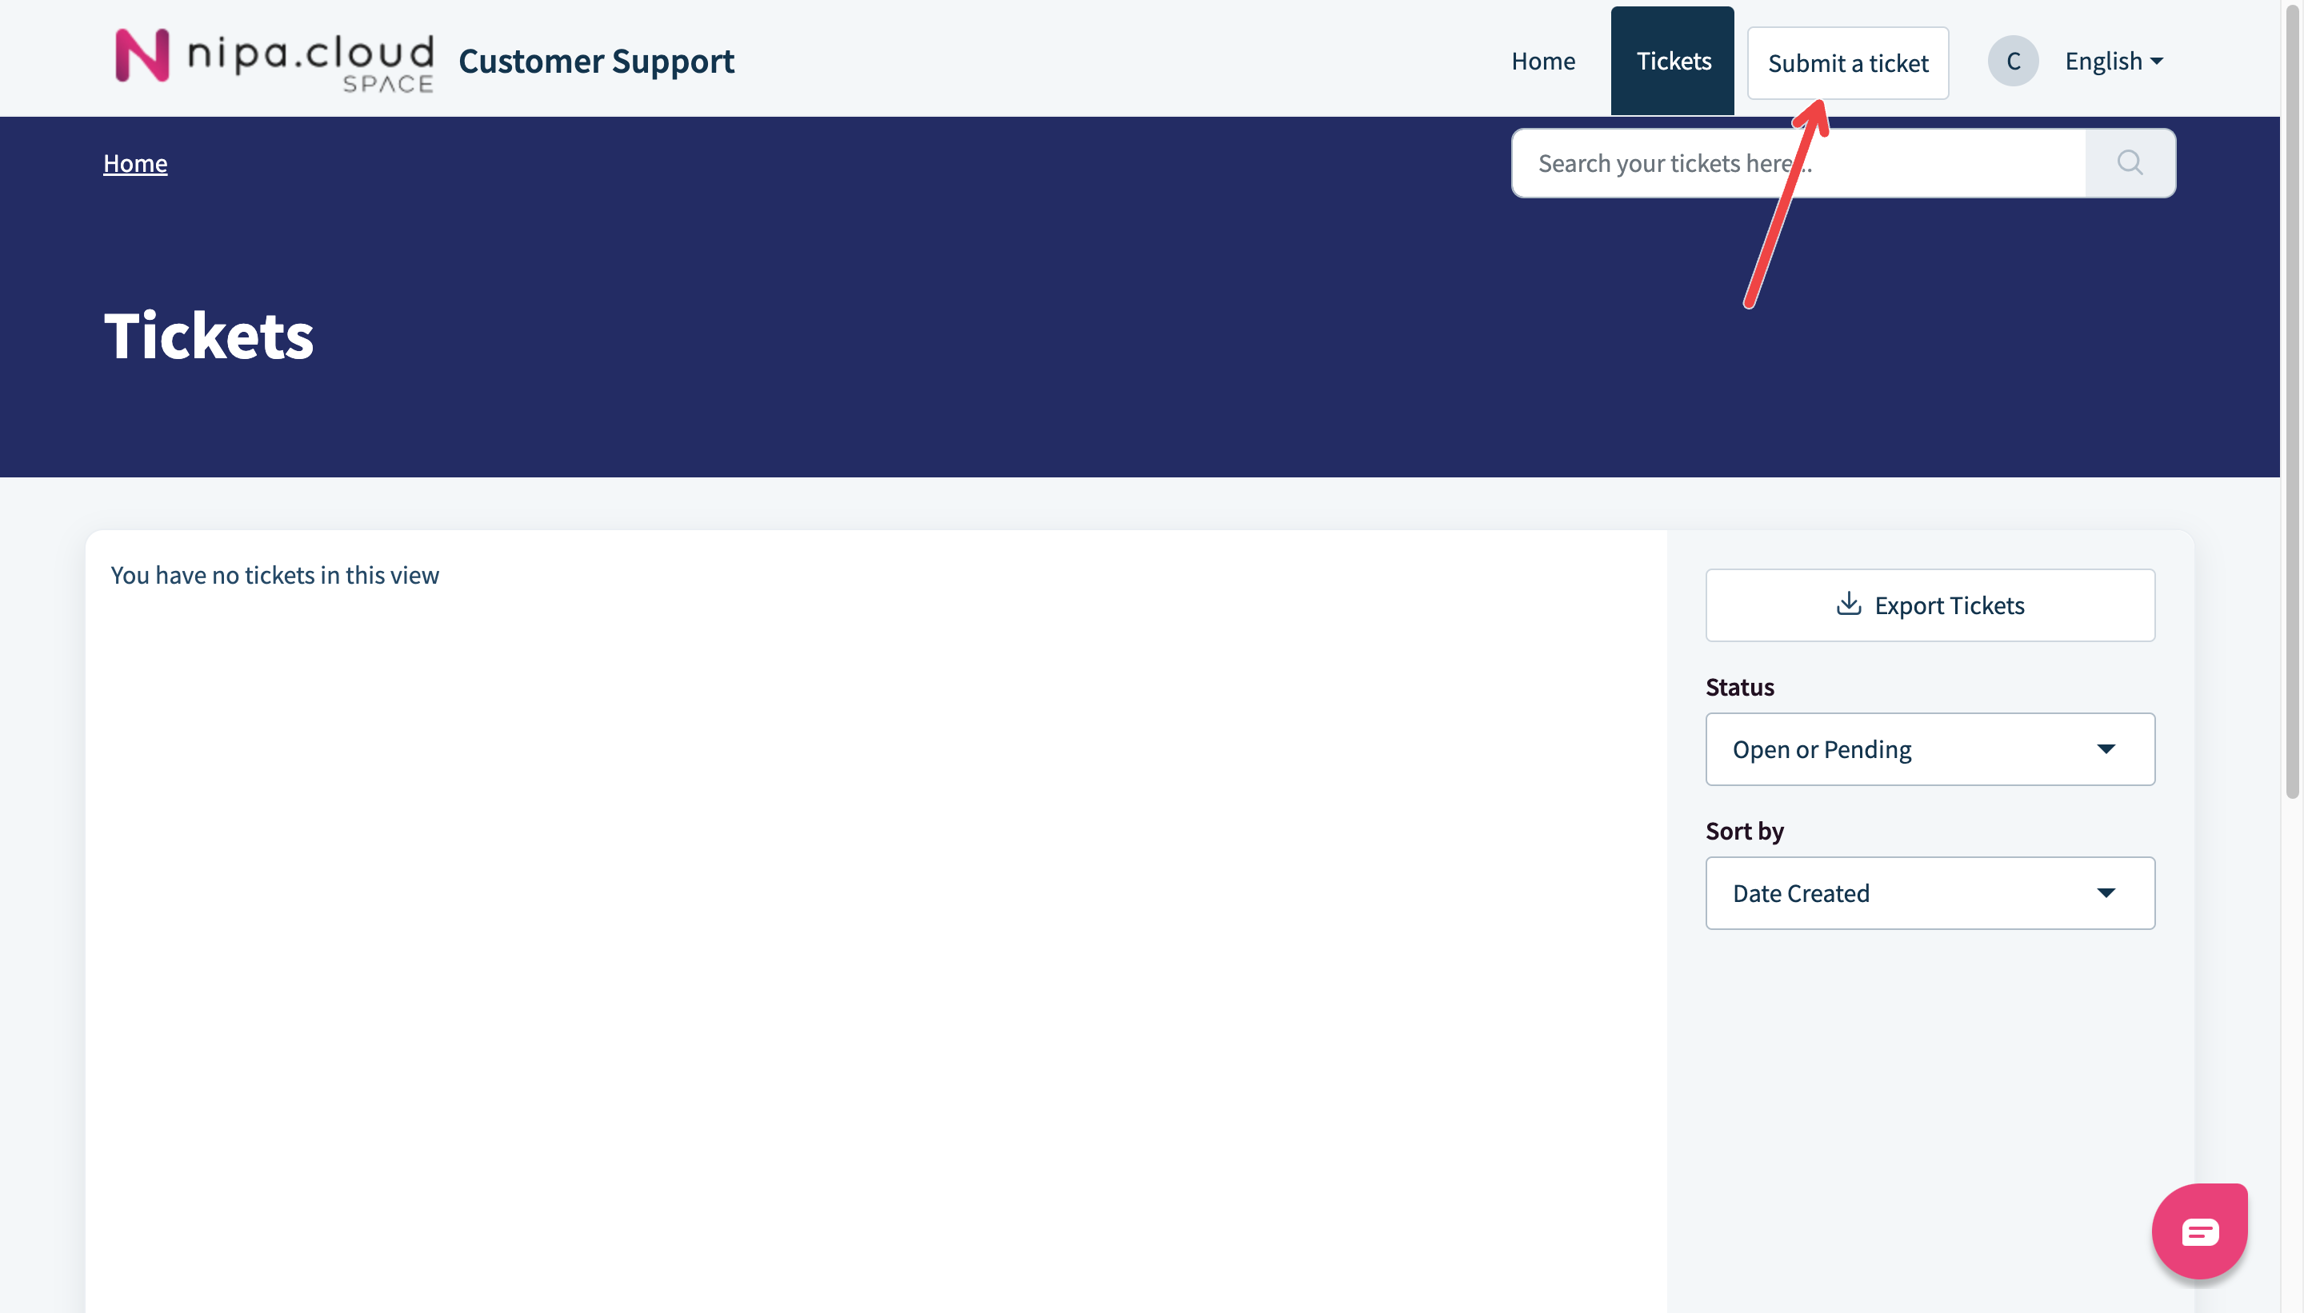
Task: Click the Sort by dropdown arrow caret
Action: [2106, 893]
